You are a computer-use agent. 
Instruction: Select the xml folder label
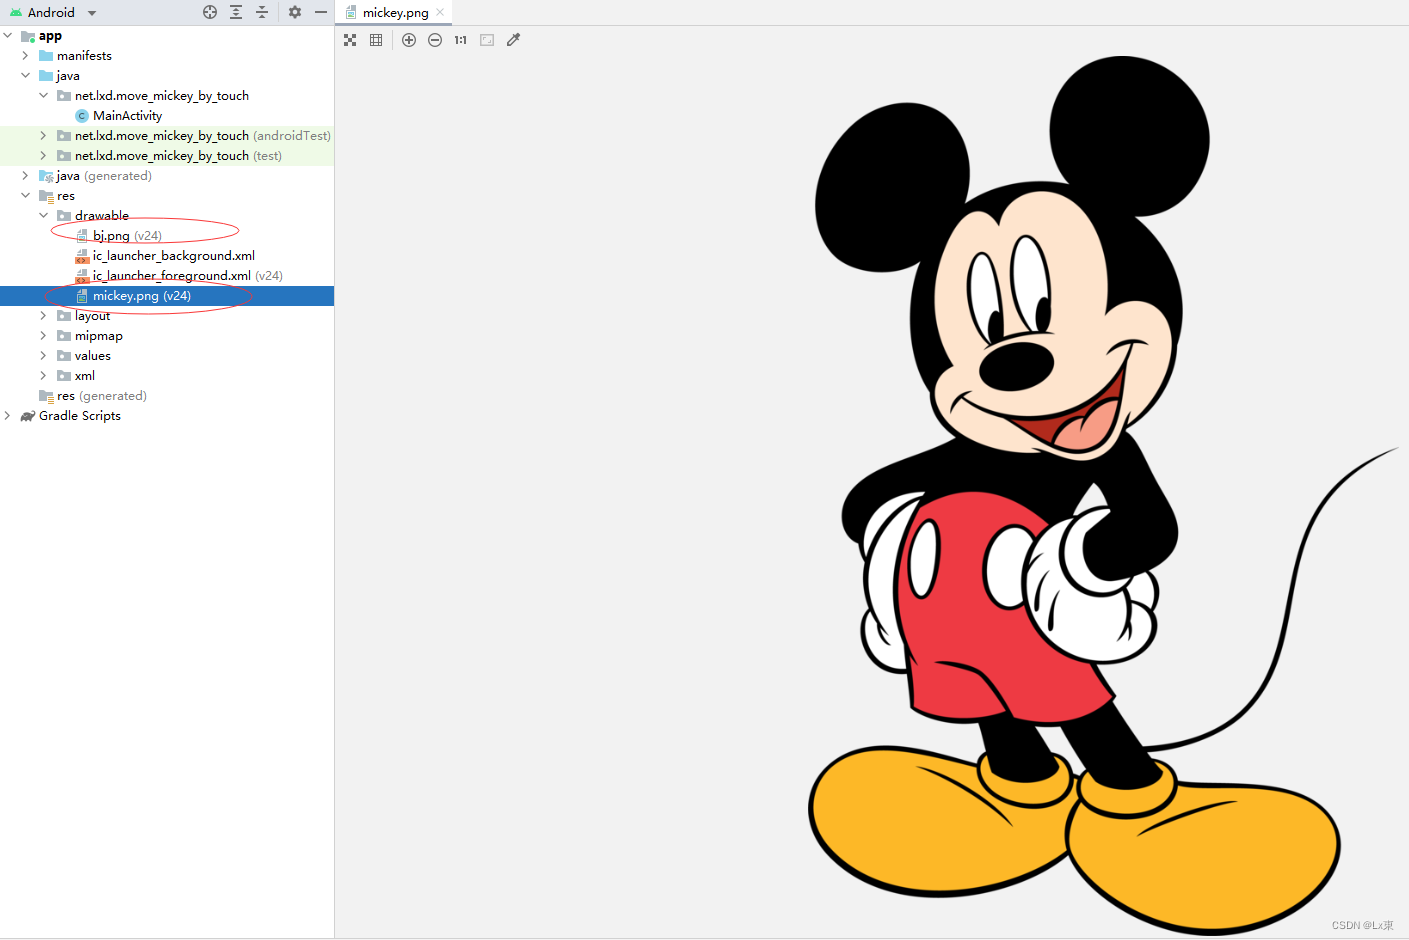[x=85, y=376]
